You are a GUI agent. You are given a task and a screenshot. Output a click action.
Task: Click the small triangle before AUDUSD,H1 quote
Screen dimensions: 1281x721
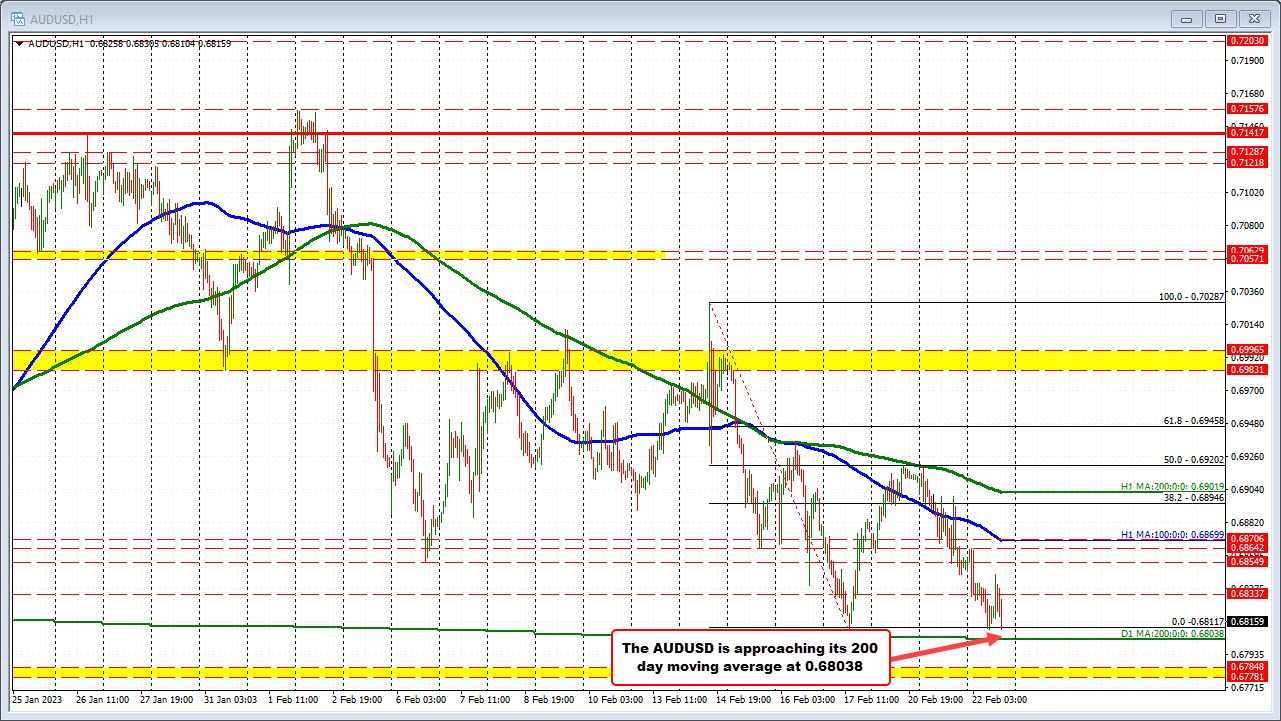pyautogui.click(x=21, y=44)
